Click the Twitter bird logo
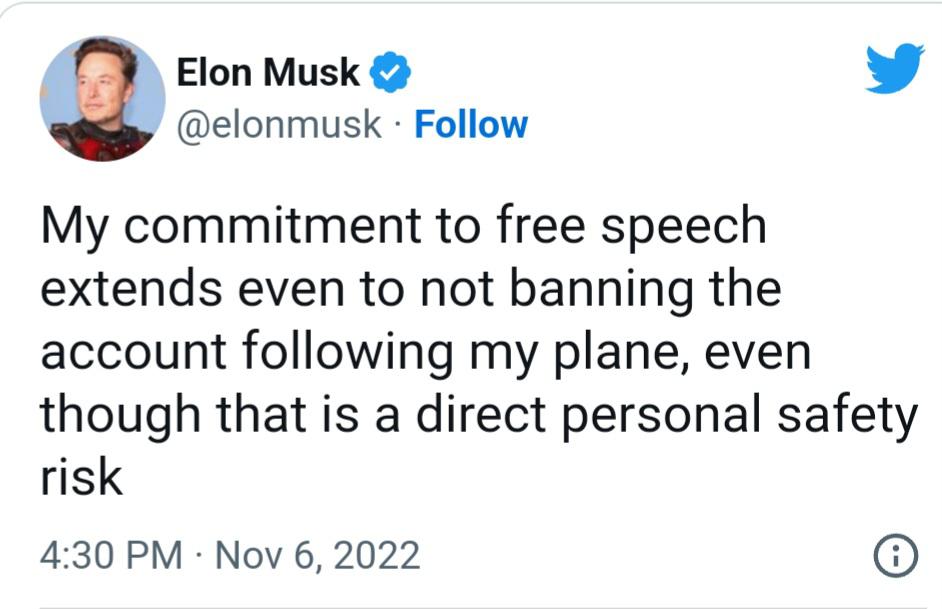The width and height of the screenshot is (942, 609). pyautogui.click(x=895, y=70)
